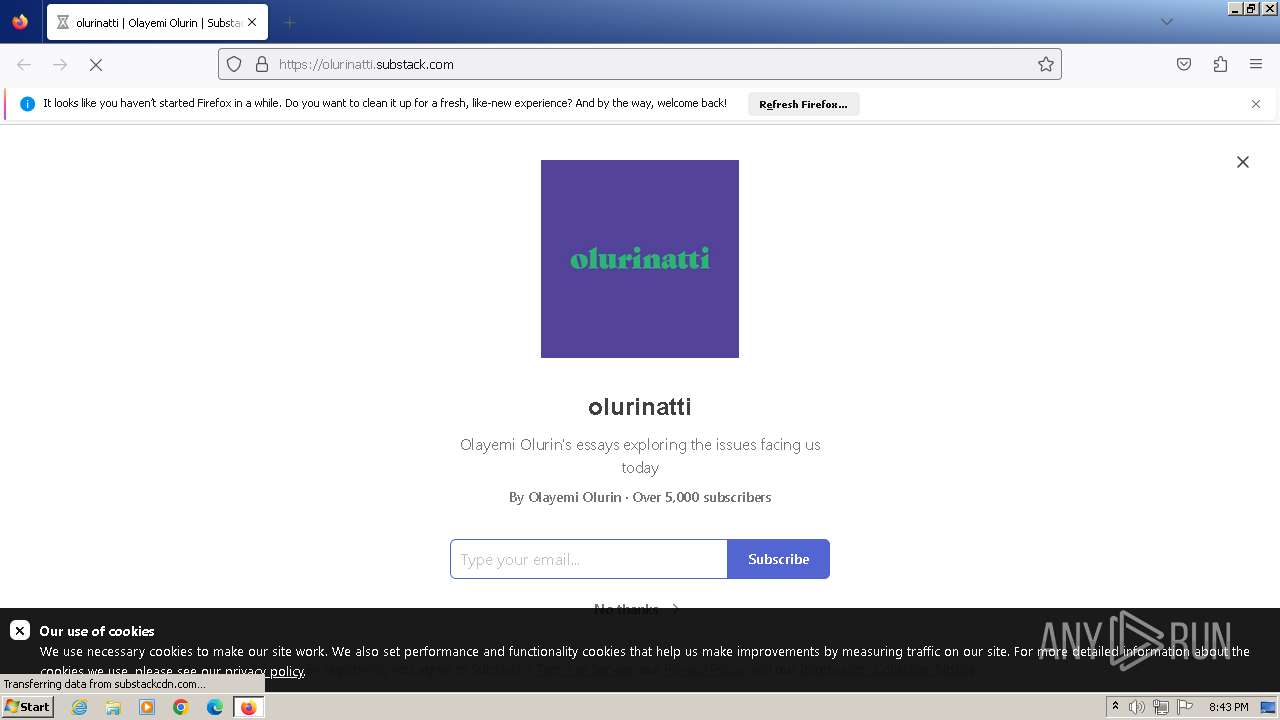1280x720 pixels.
Task: Show hidden system tray icons
Action: click(x=1115, y=707)
